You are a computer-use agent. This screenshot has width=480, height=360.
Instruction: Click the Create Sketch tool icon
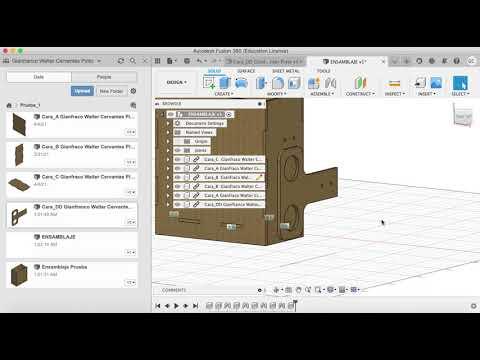click(209, 83)
